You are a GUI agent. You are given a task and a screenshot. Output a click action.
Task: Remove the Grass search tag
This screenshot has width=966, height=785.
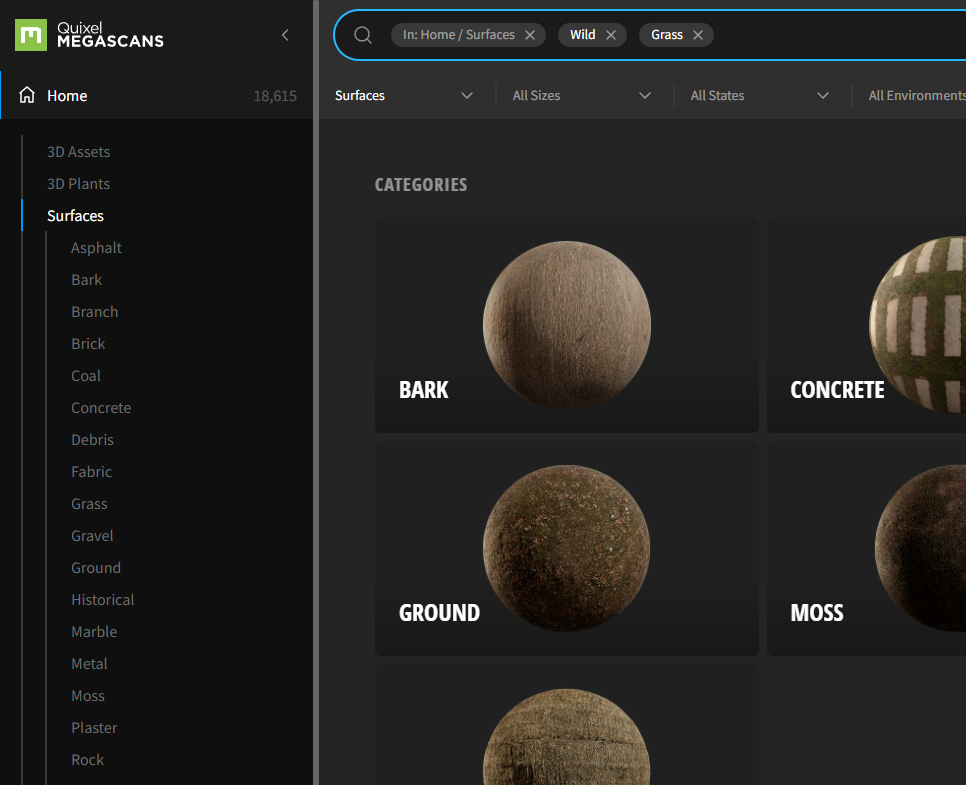pyautogui.click(x=697, y=35)
